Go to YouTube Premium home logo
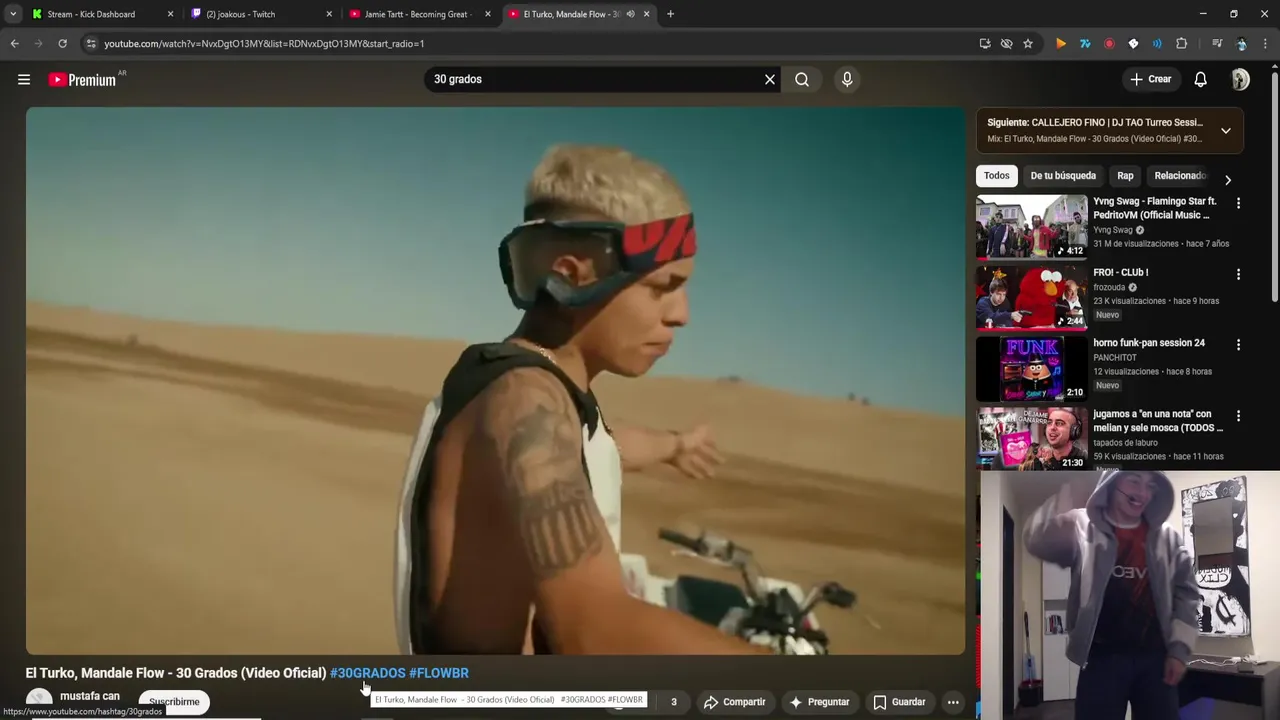This screenshot has width=1280, height=720. tap(82, 80)
